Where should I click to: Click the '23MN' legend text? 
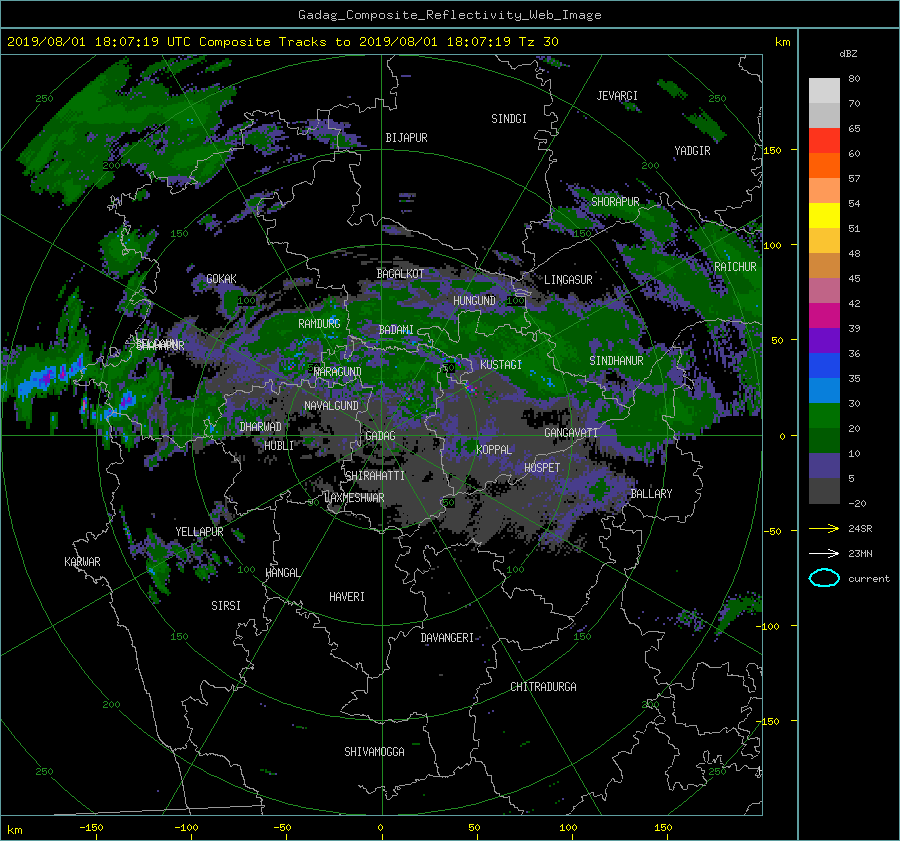[x=860, y=553]
